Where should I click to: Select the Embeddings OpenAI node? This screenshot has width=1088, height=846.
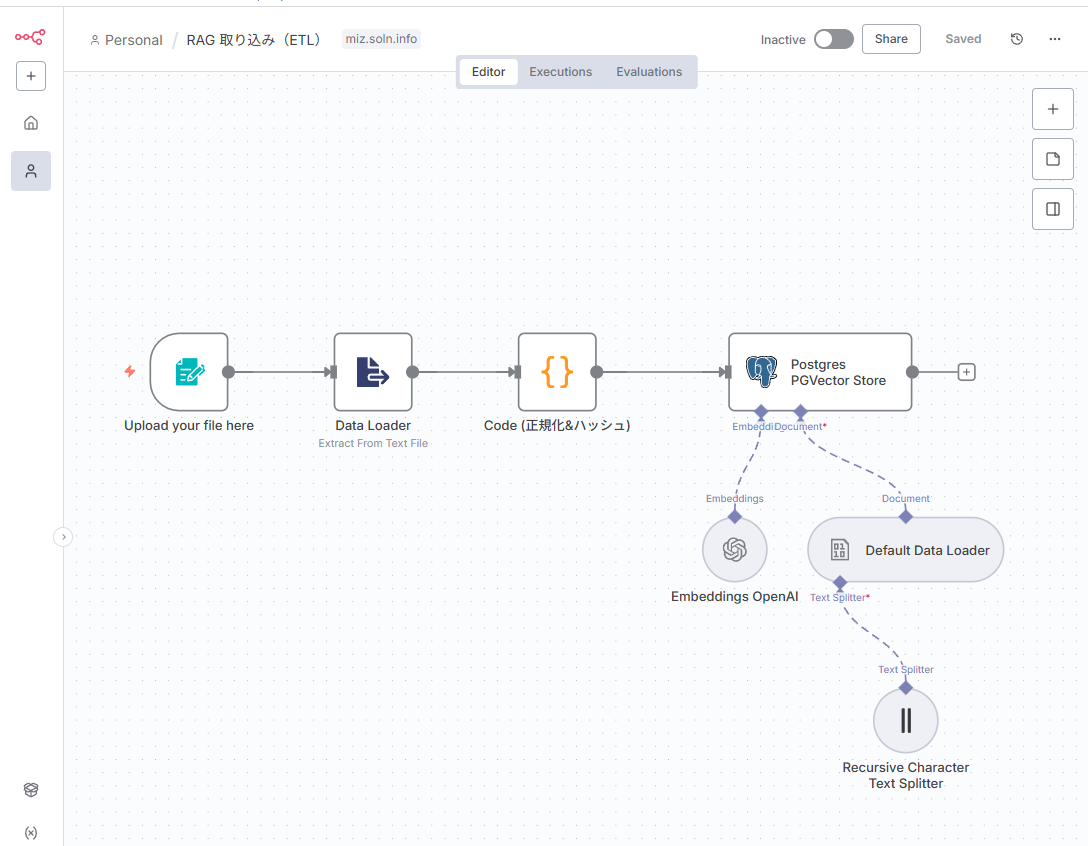735,549
